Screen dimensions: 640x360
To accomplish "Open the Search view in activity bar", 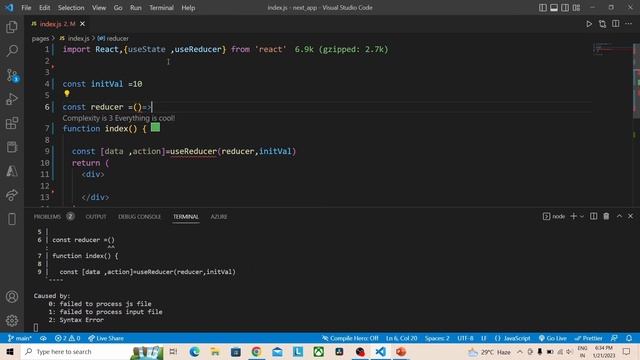I will [12, 51].
